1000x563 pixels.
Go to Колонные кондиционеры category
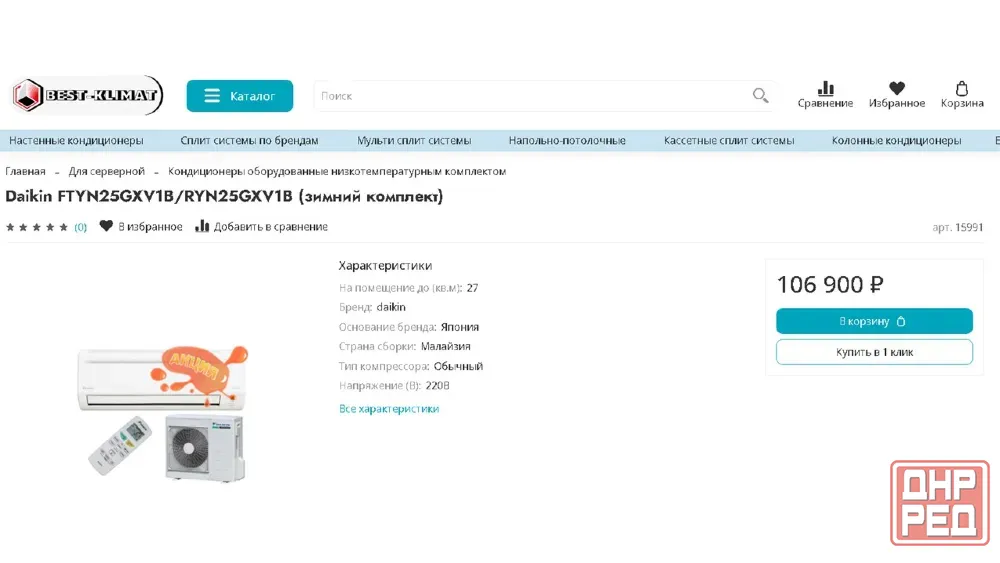[896, 140]
